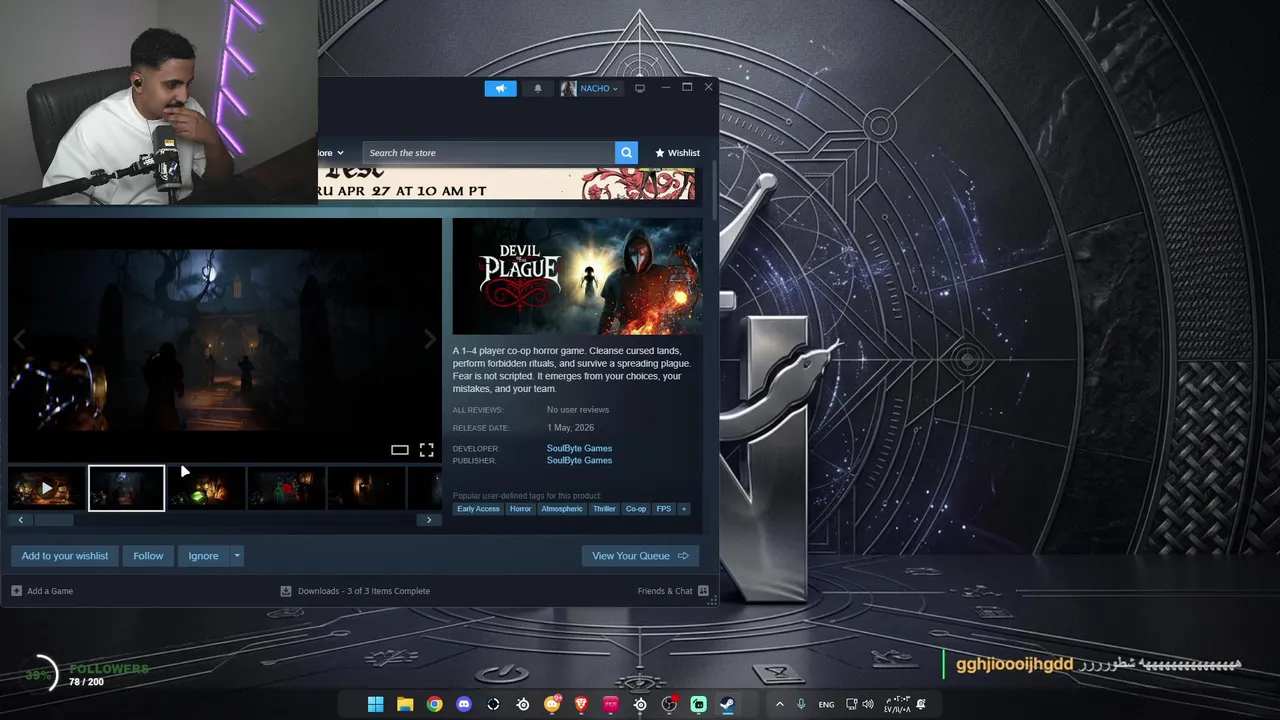Open the Steam taskbar icon
Image resolution: width=1280 pixels, height=720 pixels.
[728, 704]
